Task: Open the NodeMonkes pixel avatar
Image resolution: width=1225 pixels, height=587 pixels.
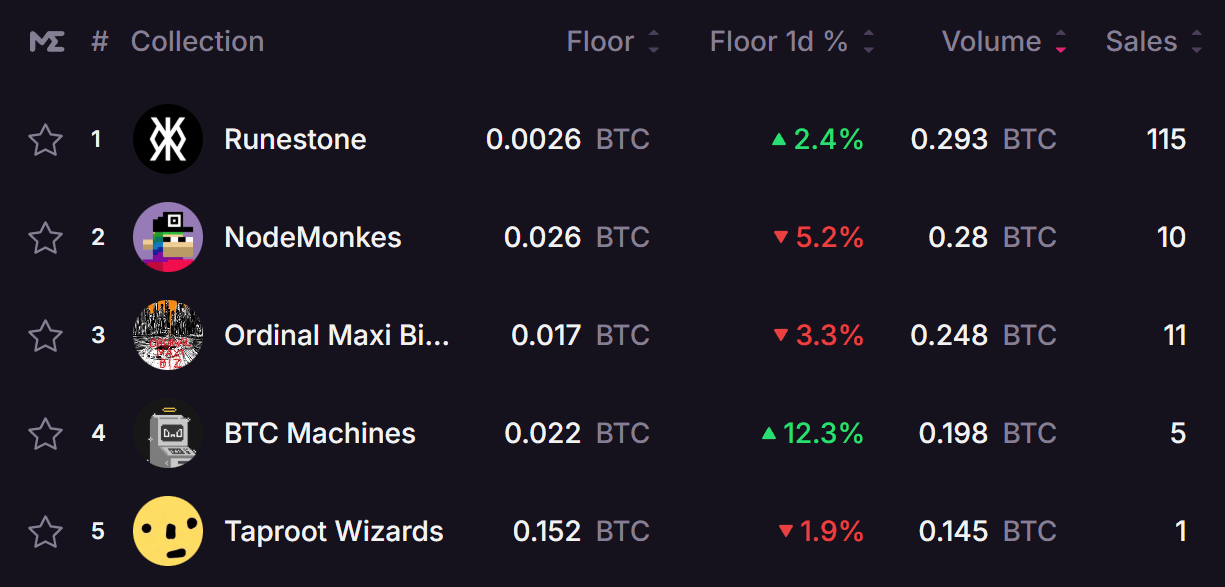Action: (x=168, y=237)
